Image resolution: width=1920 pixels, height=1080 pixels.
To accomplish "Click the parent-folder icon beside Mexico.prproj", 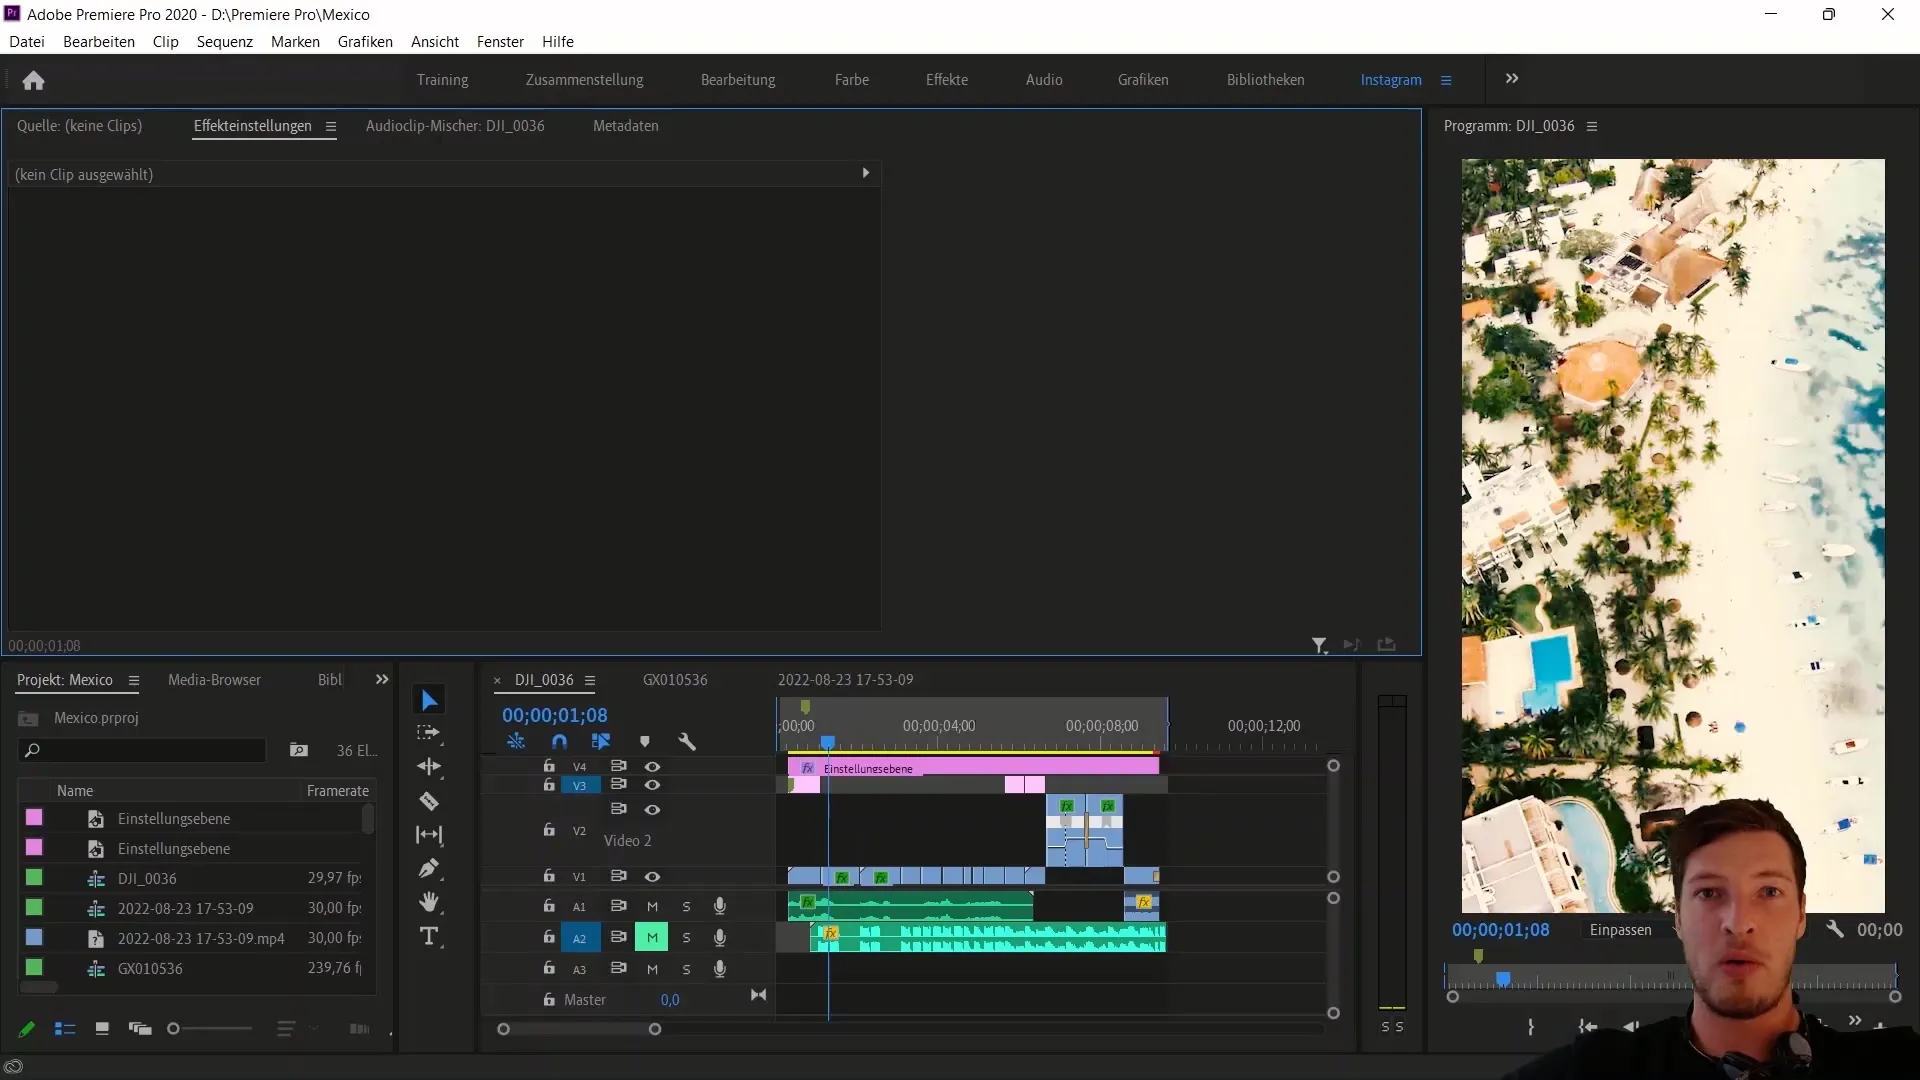I will (x=28, y=719).
